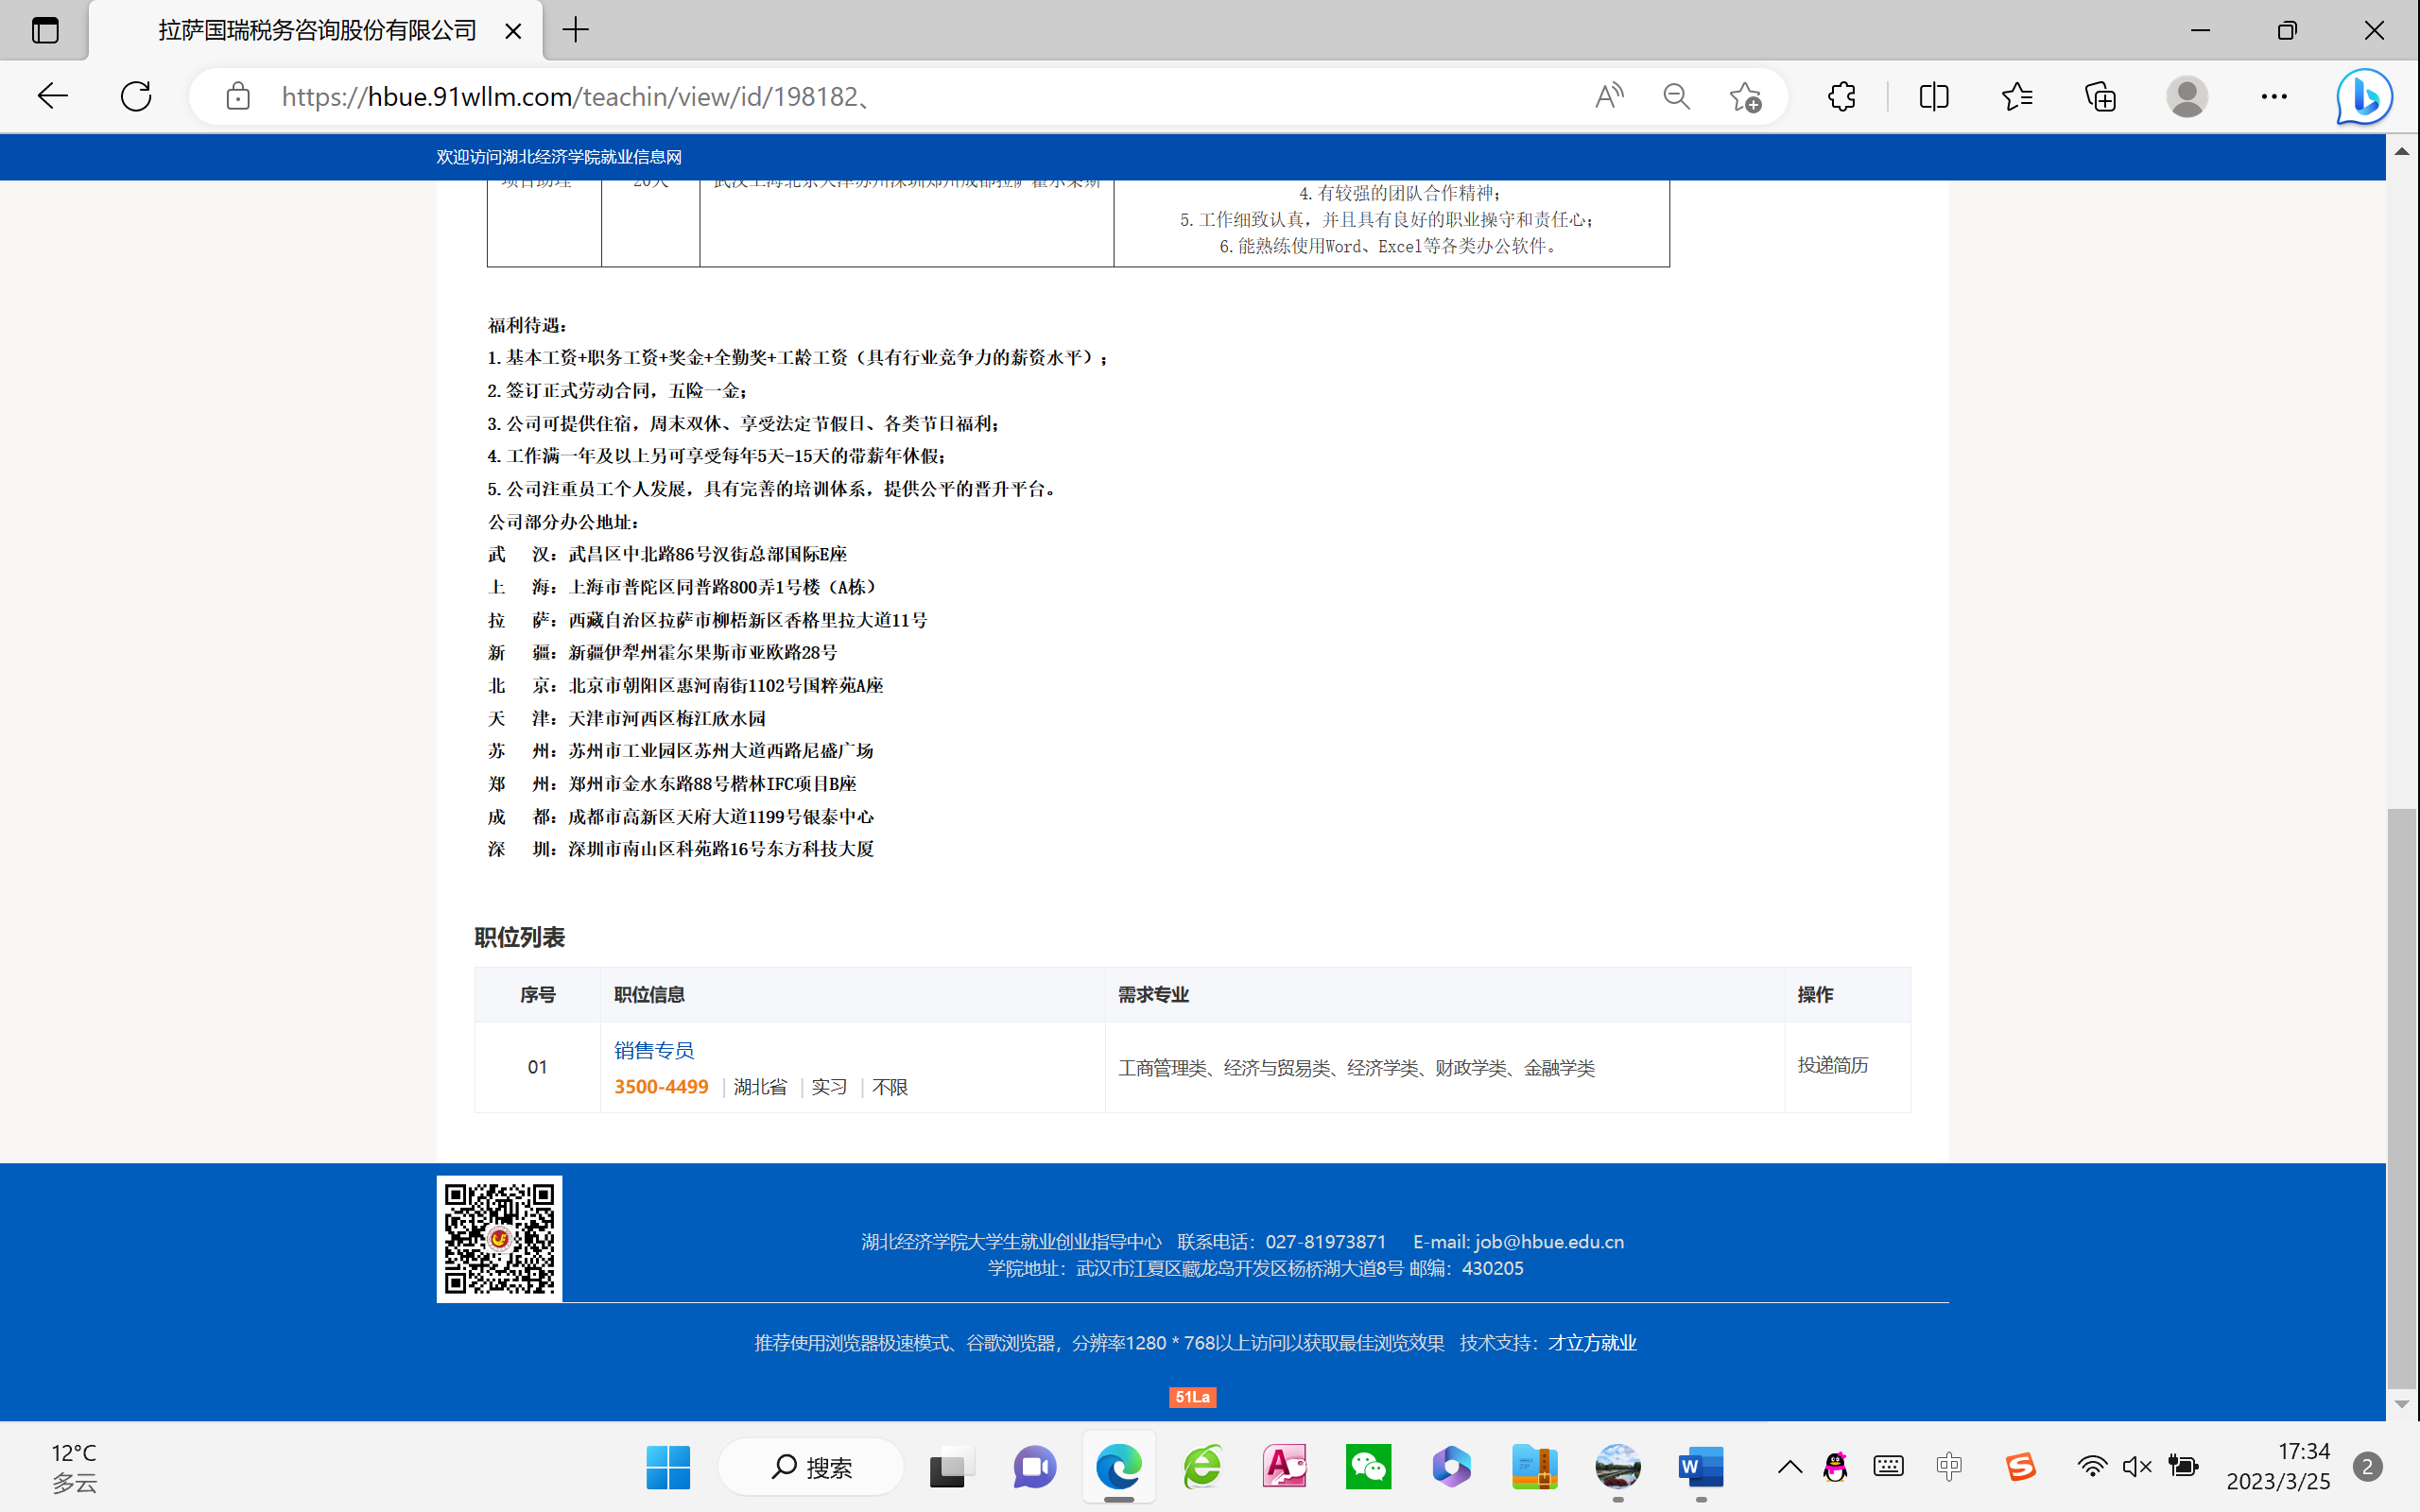Click the zoom out magnifier icon
The image size is (2420, 1512).
click(1677, 96)
